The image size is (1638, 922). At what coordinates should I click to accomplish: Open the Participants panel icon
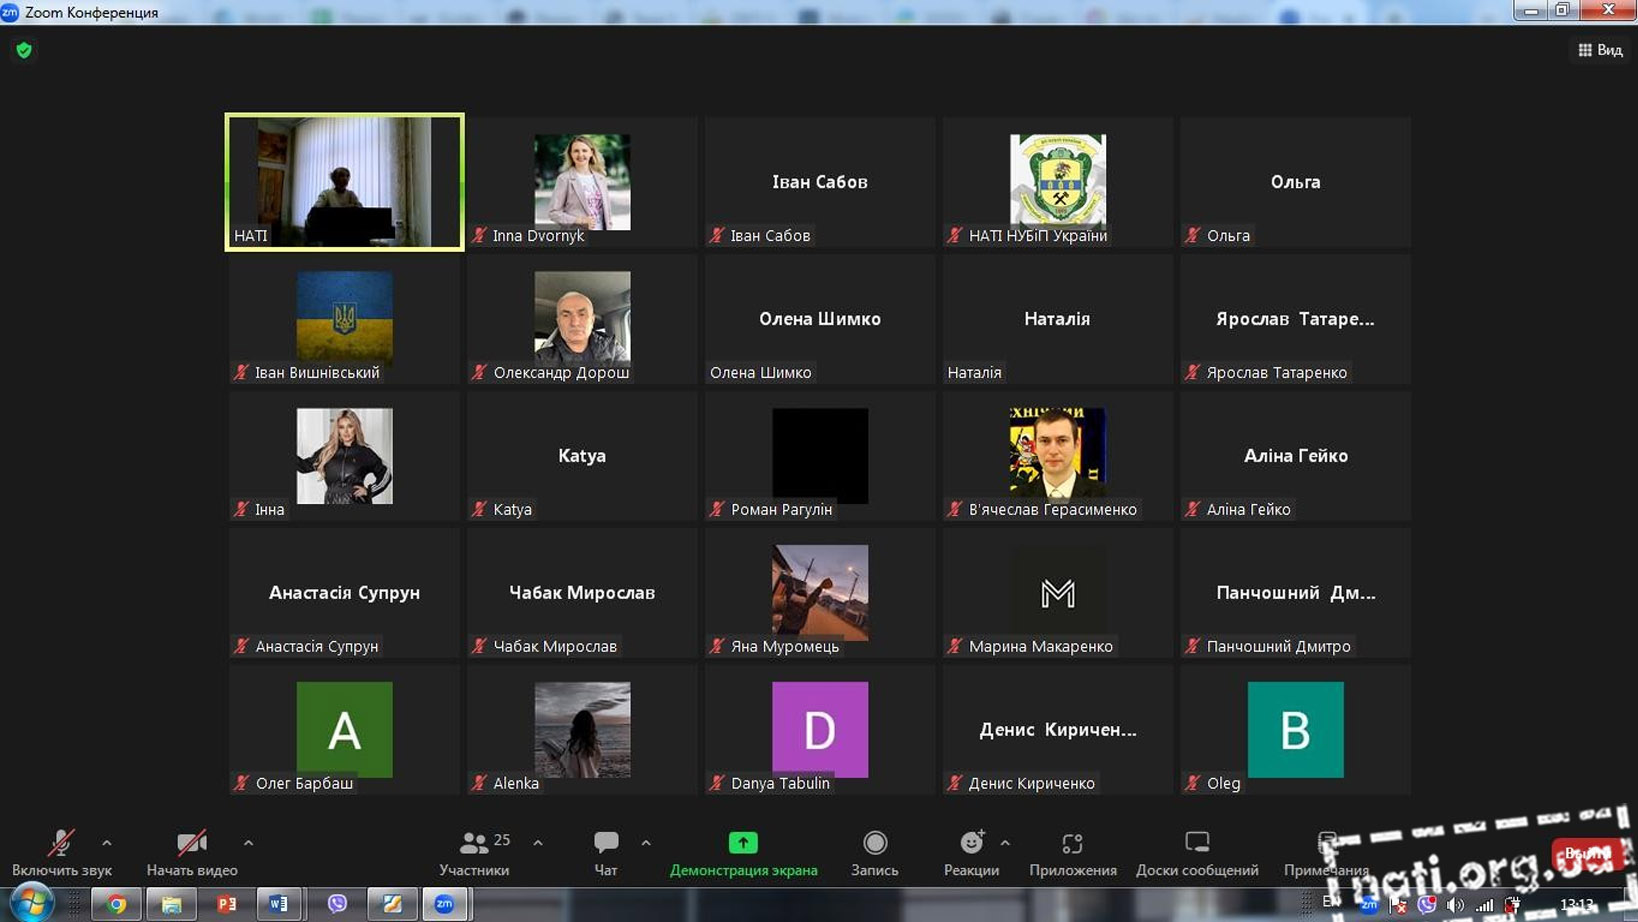click(x=474, y=844)
